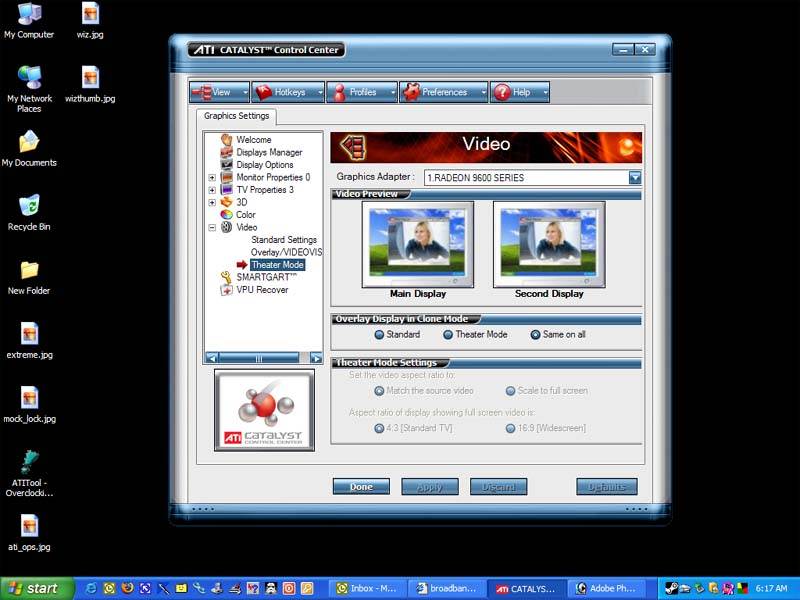The image size is (800, 600).
Task: Open the VPU Recover icon
Action: (226, 290)
